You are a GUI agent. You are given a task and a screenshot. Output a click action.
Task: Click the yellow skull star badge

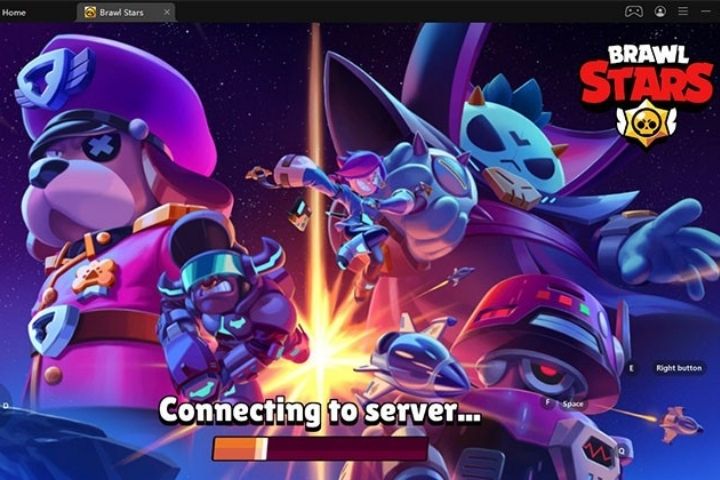(x=646, y=123)
